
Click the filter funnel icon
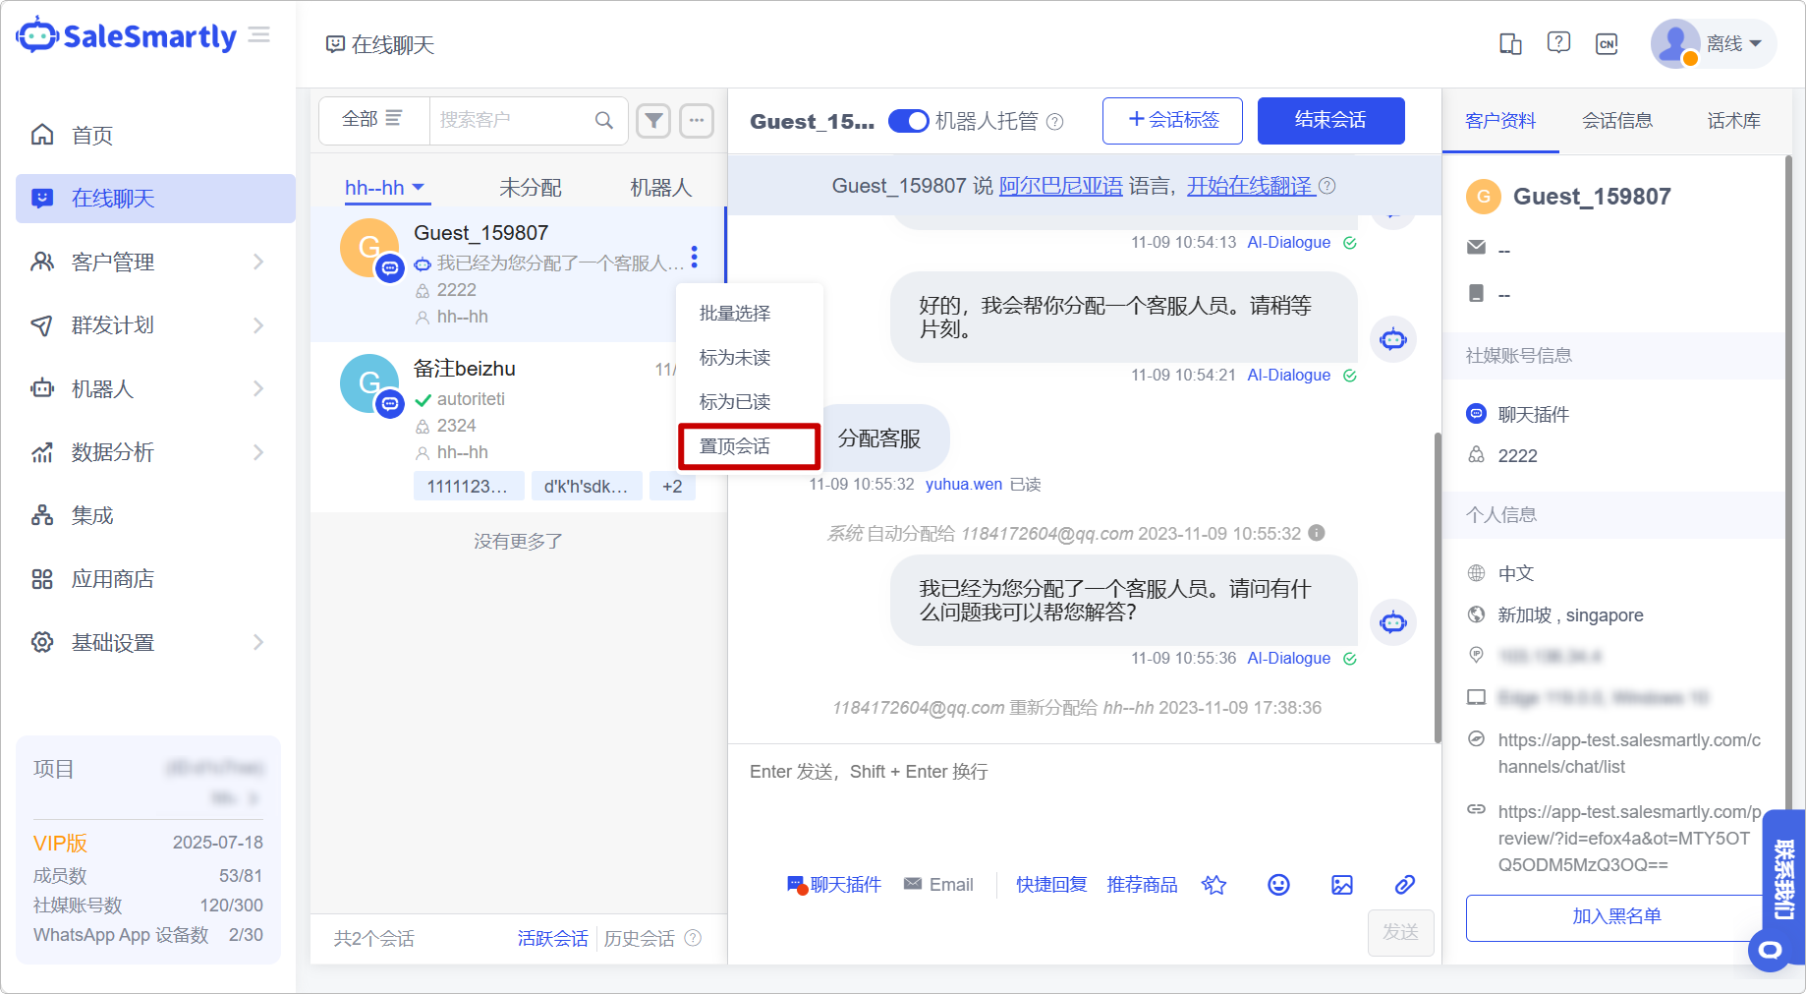click(653, 121)
